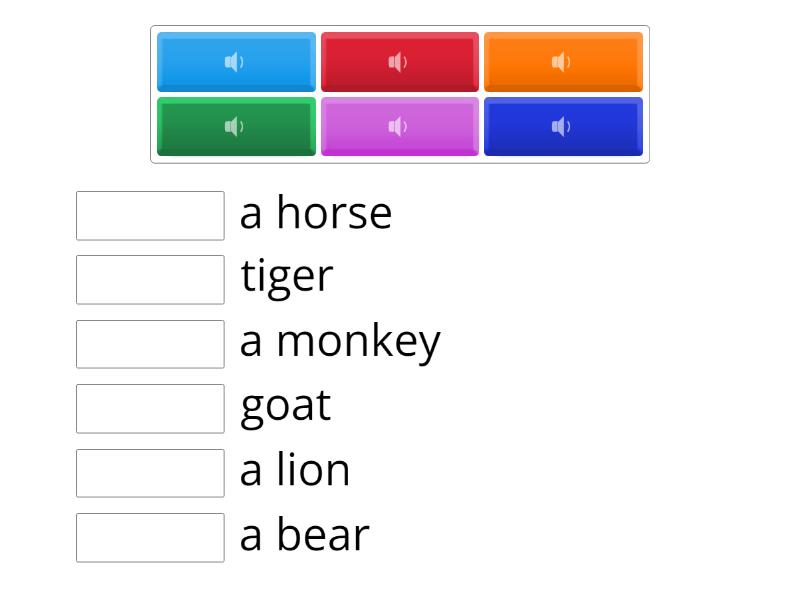Viewport: 800px width, 600px height.
Task: Select the empty slot next to 'a lion'
Action: point(150,473)
